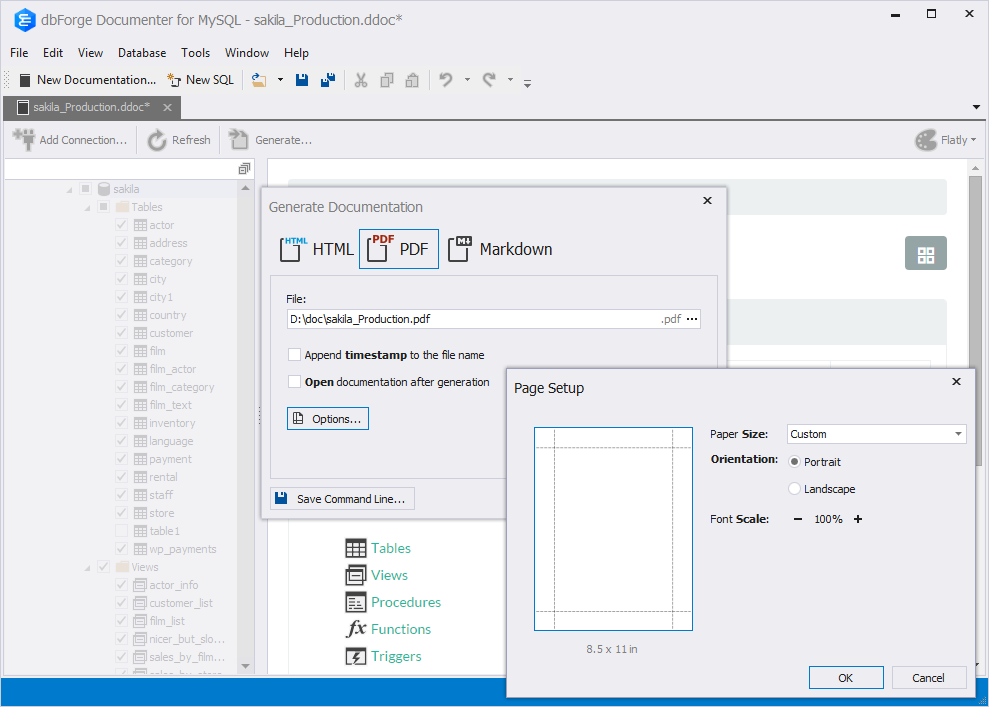The image size is (989, 707).
Task: Open the Redo history dropdown arrow
Action: point(510,80)
